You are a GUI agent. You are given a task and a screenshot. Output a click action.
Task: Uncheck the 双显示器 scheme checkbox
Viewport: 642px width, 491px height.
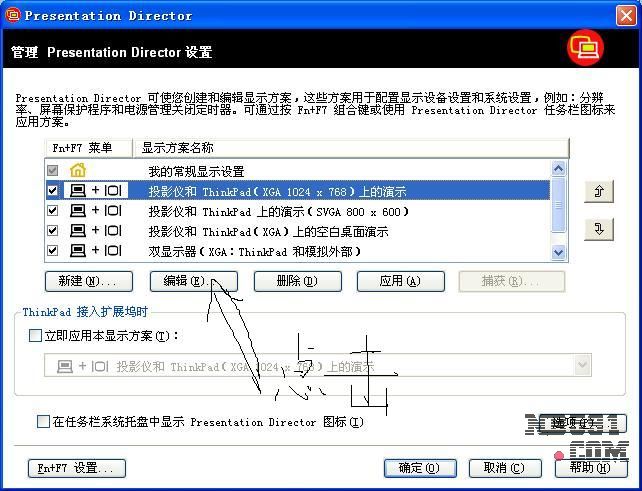[52, 251]
